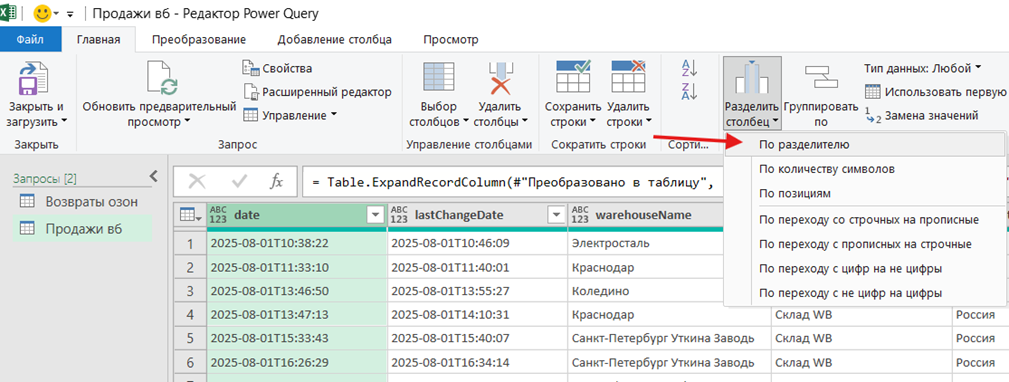
Task: Collapse the Queries (Запросы) pane chevron
Action: pos(153,176)
